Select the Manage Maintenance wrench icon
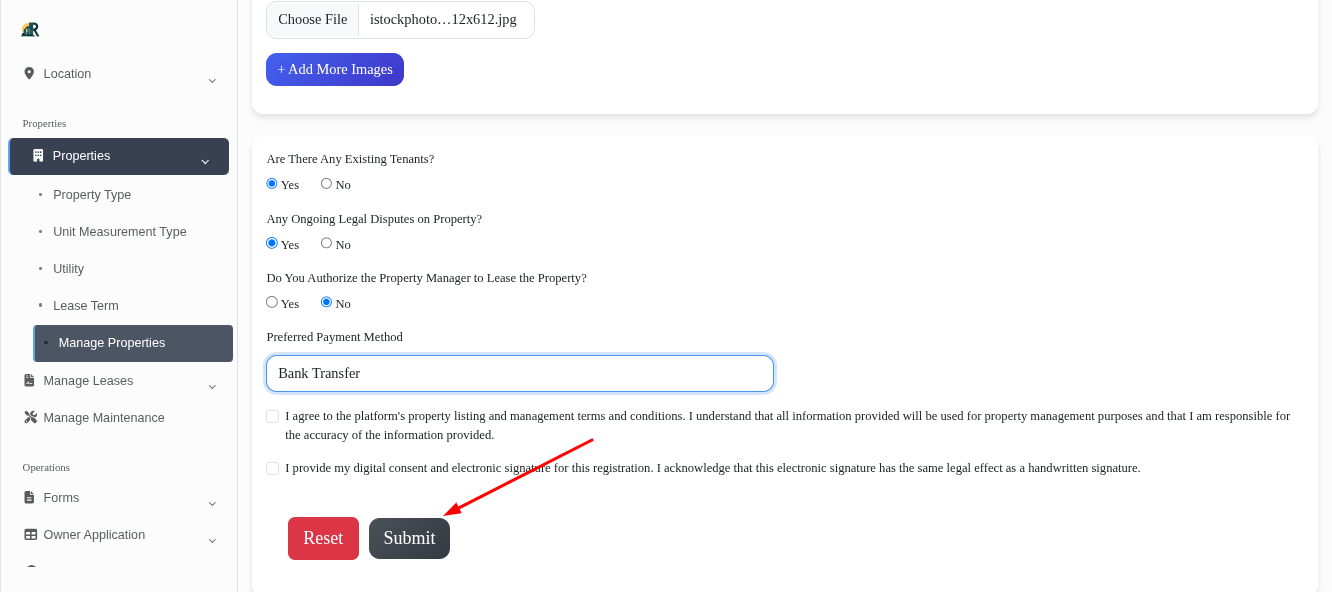This screenshot has height=592, width=1332. [x=29, y=417]
